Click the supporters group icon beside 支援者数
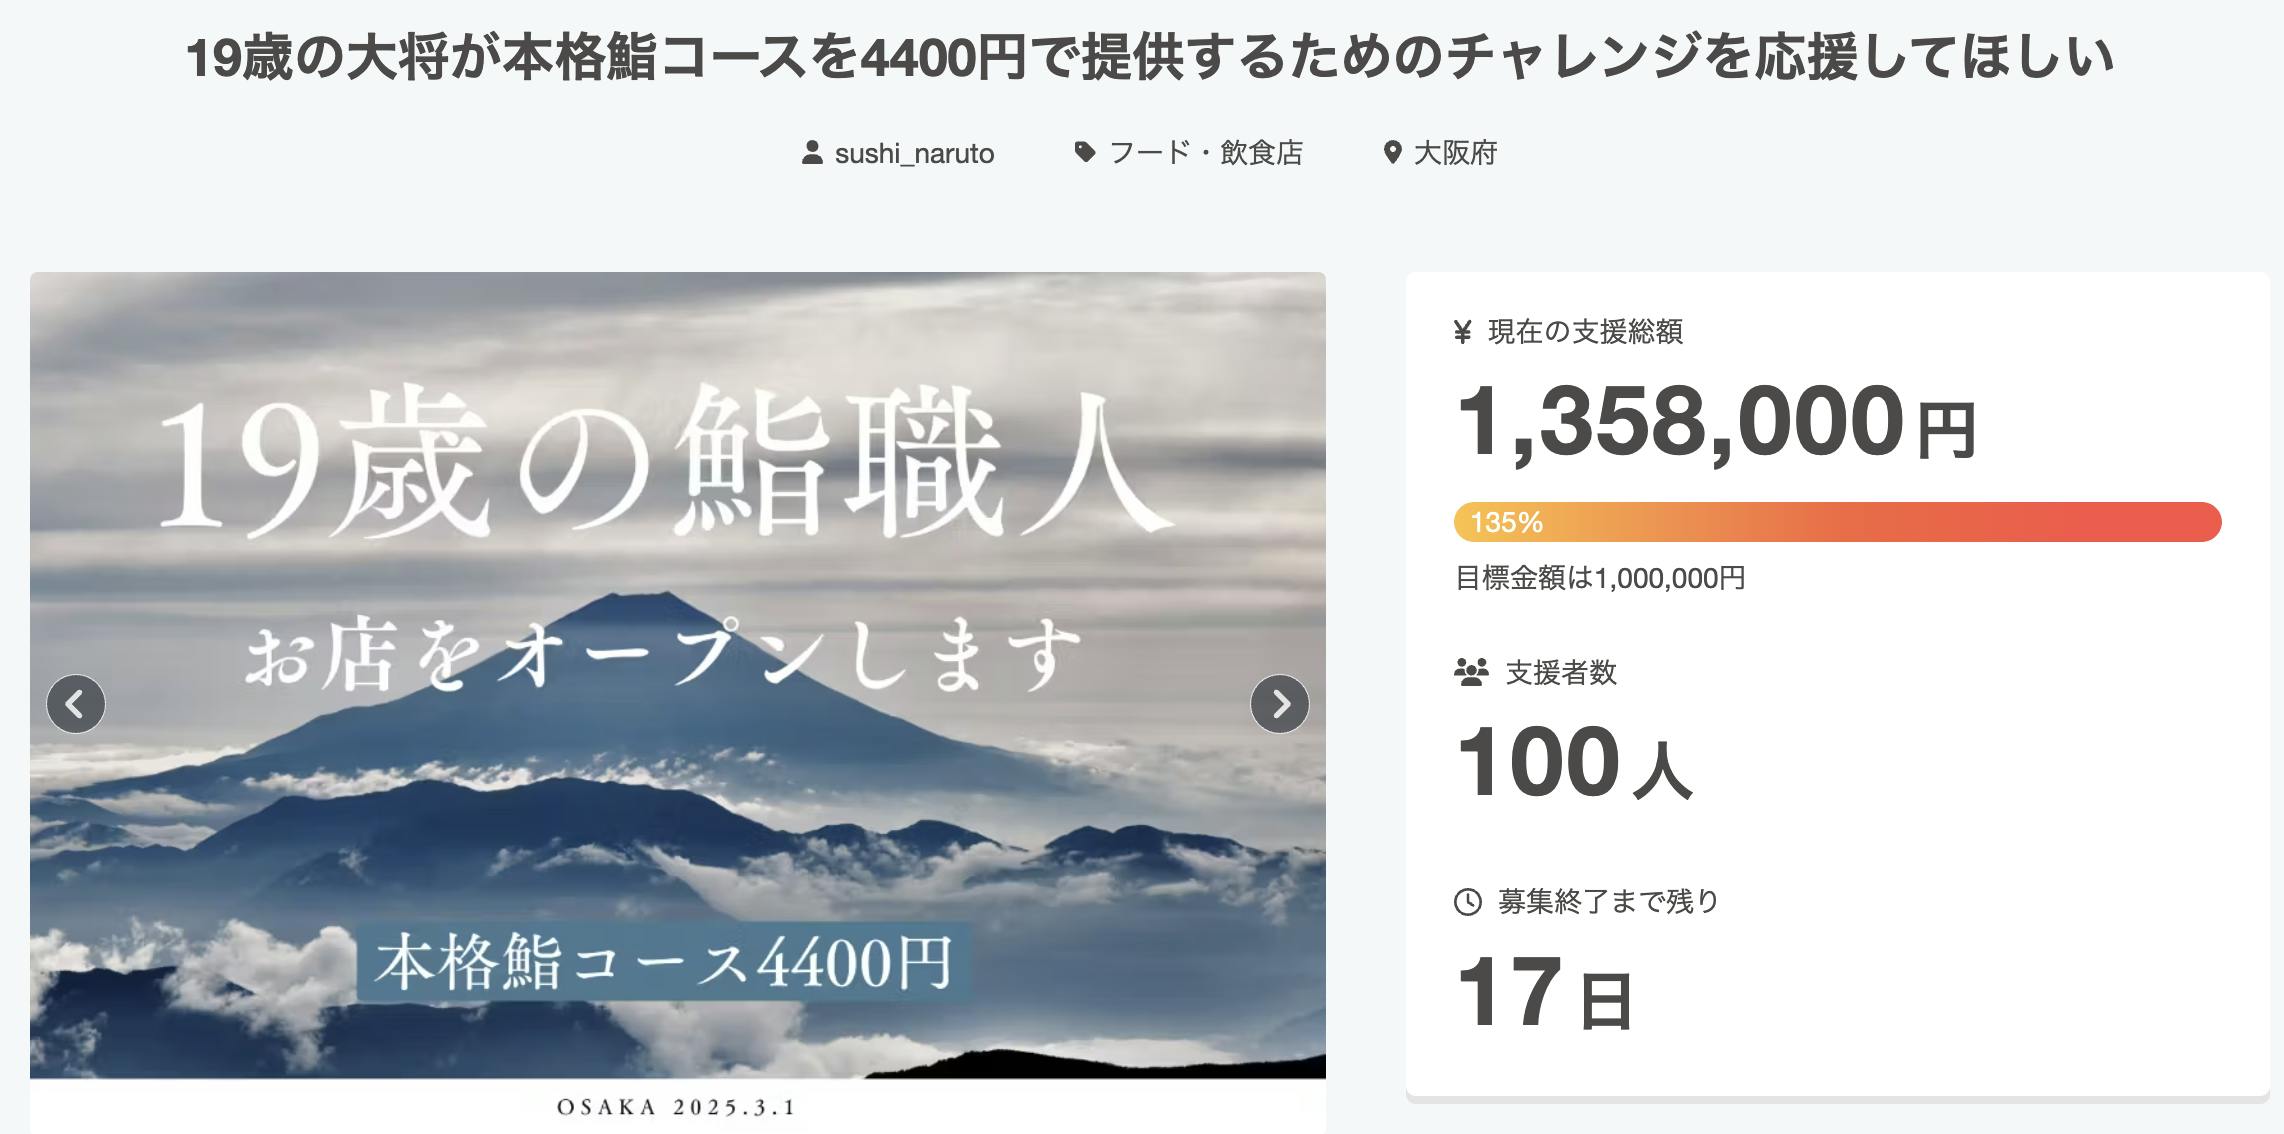 (x=1471, y=672)
